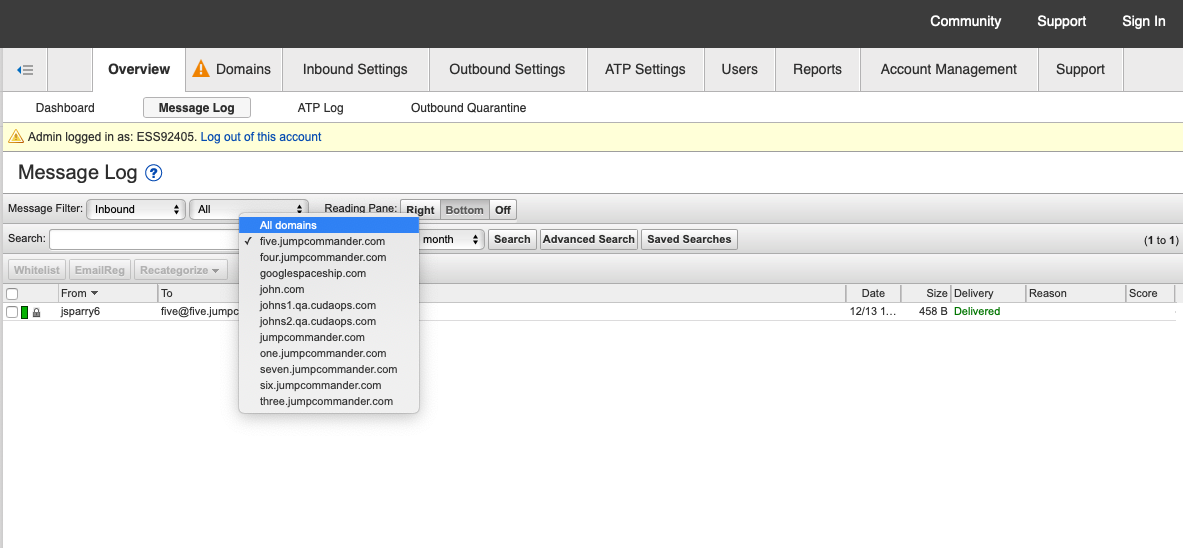1183x548 pixels.
Task: Pick john.com in the domain list
Action: (329, 289)
